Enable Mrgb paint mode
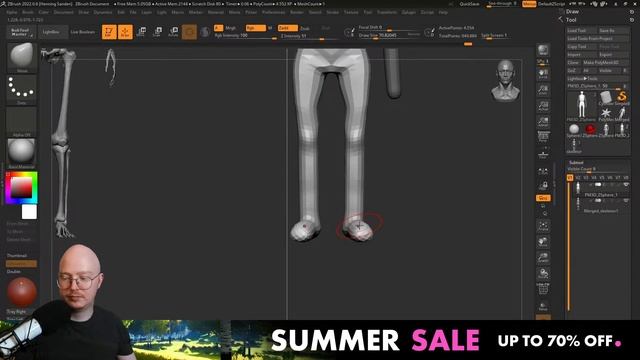The image size is (640, 360). (231, 28)
